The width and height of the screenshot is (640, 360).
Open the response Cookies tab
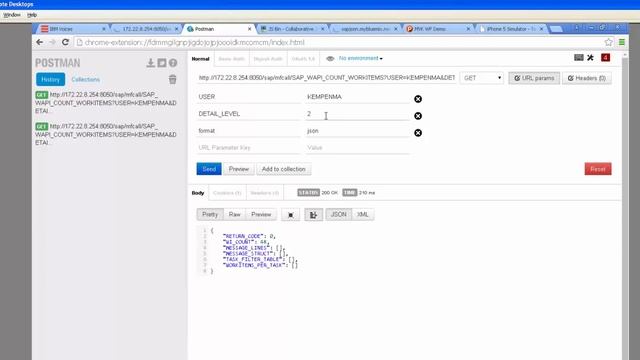tap(227, 193)
